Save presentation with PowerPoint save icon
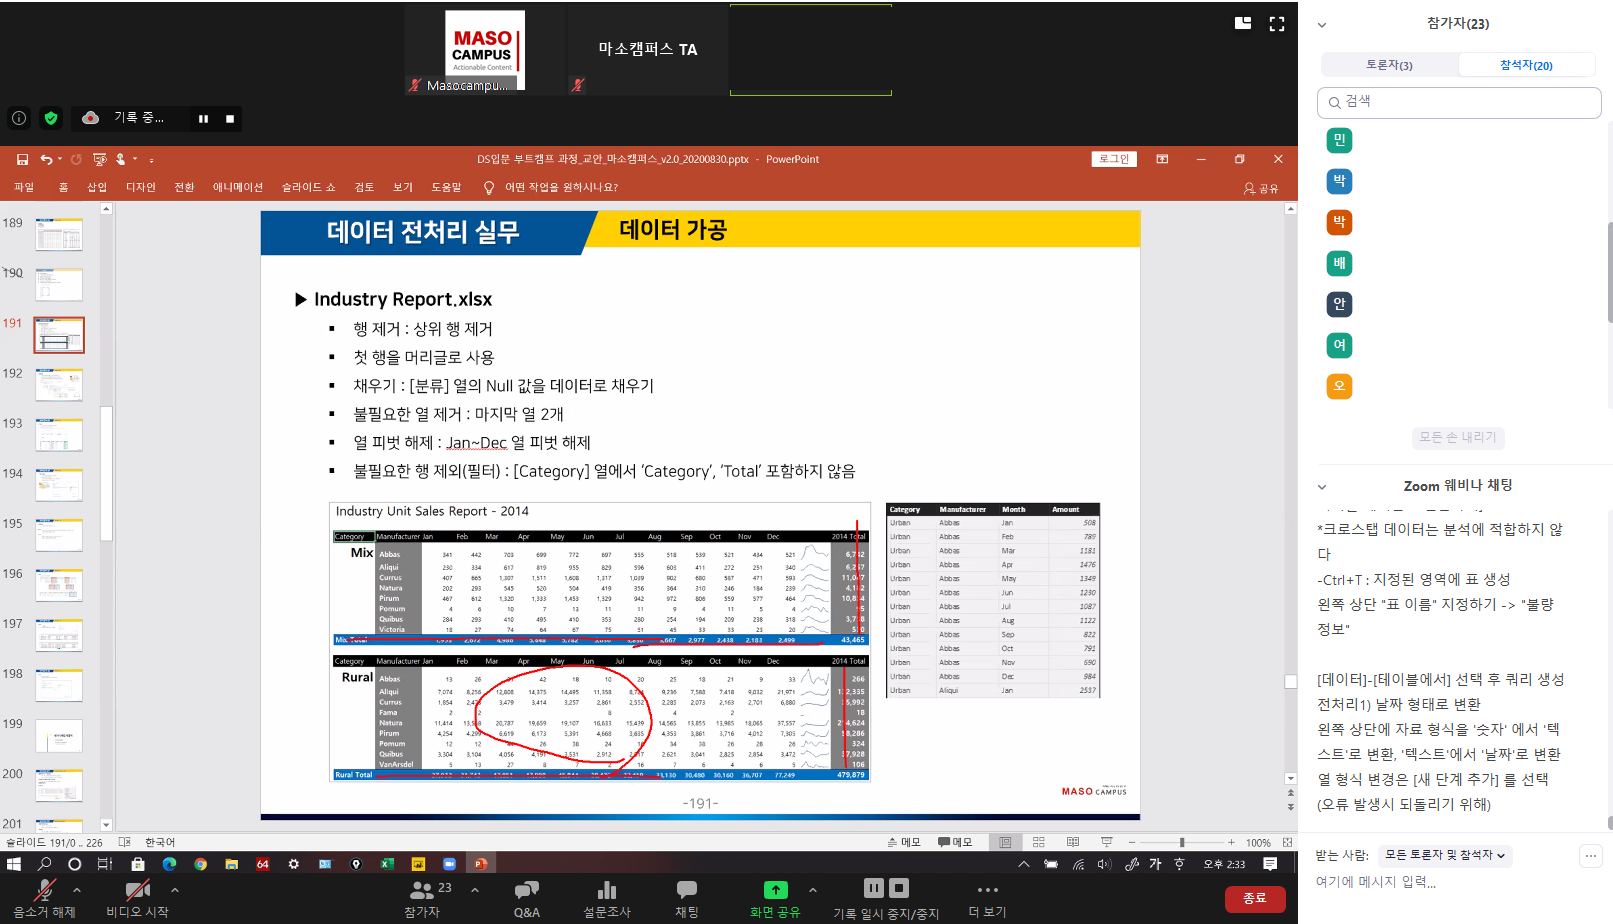Screen dimensions: 1613x924 tap(22, 159)
